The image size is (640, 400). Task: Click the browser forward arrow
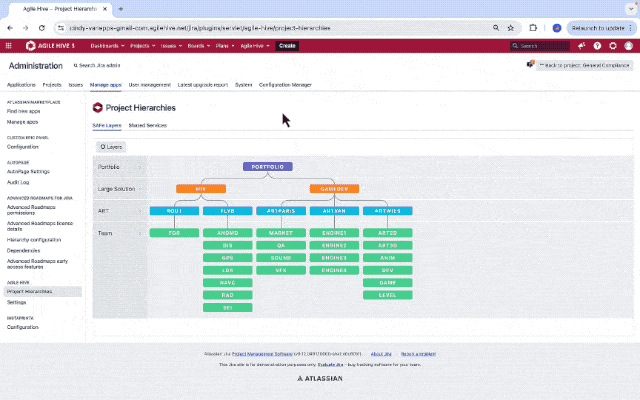pyautogui.click(x=26, y=28)
